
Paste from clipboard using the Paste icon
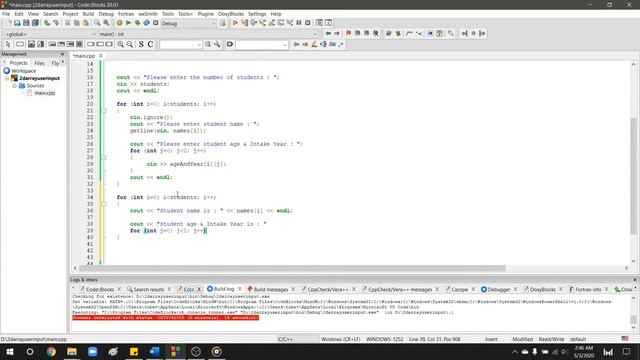(x=85, y=23)
